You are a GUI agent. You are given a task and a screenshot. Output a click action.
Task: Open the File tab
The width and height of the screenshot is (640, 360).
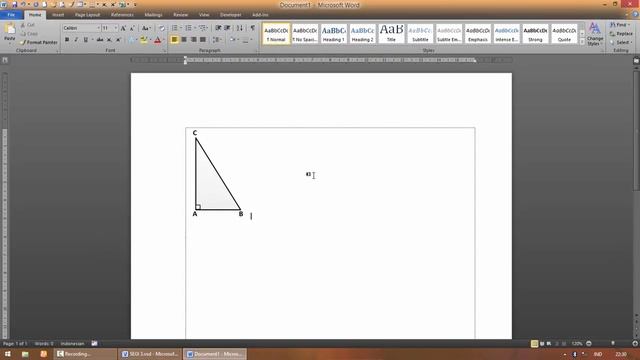11,15
